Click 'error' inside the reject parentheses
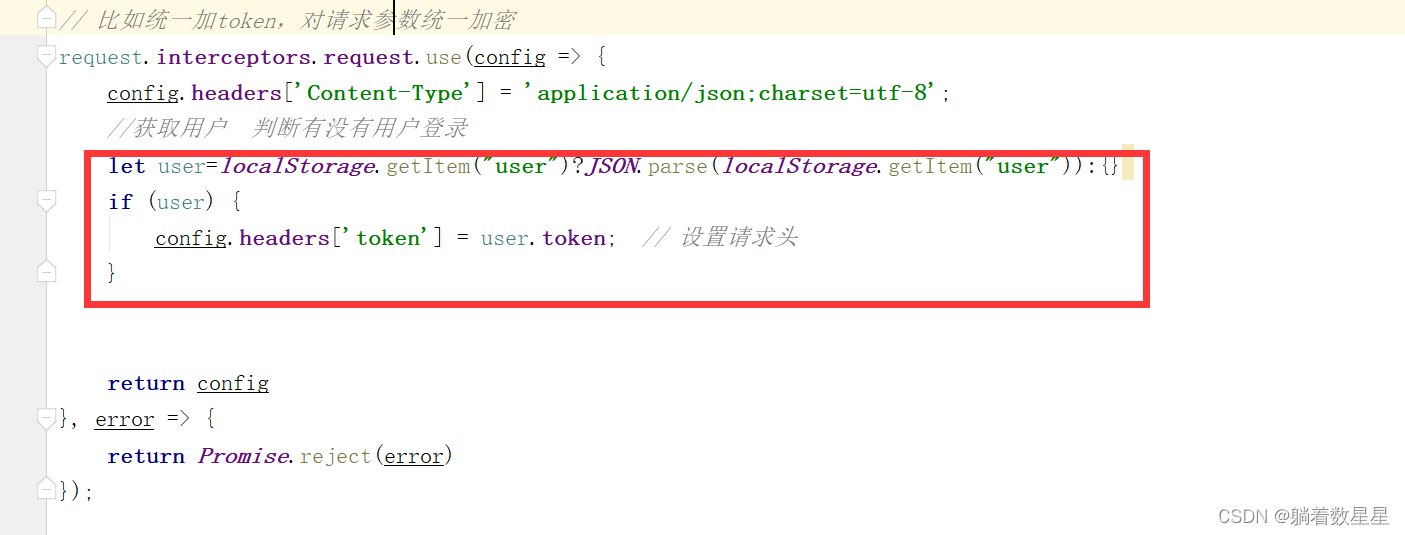The height and width of the screenshot is (535, 1405). point(414,456)
